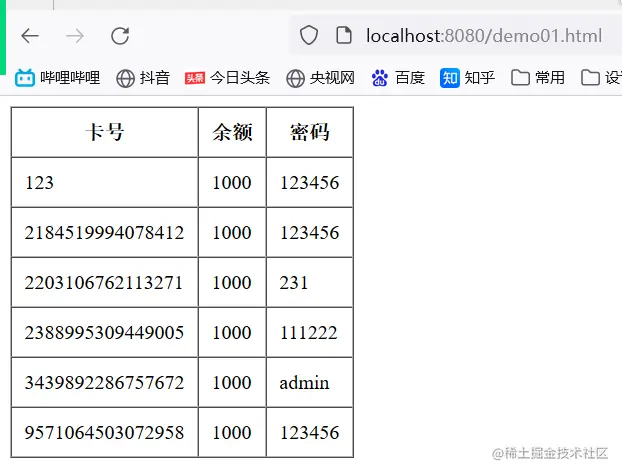
Task: Click balance 1000 in row 9571064503072958
Action: (232, 432)
